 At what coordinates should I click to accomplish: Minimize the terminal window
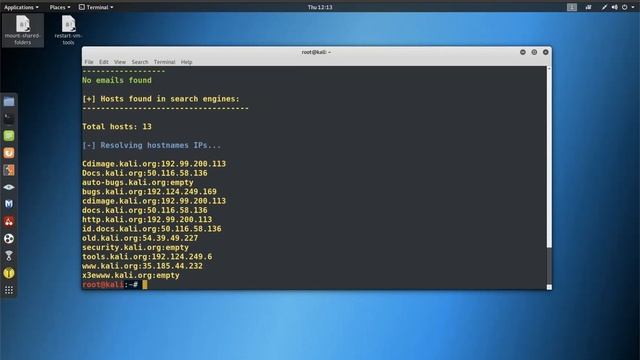[x=522, y=52]
